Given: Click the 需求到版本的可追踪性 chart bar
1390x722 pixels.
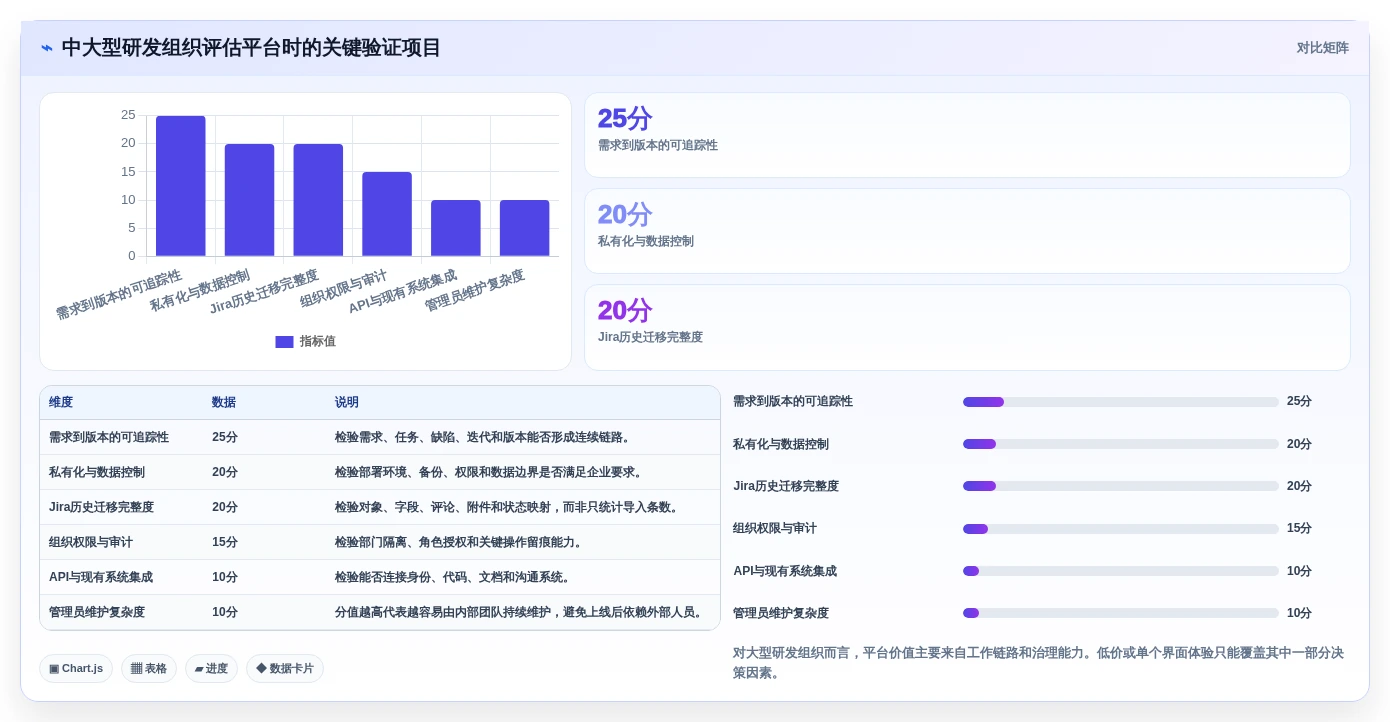Looking at the screenshot, I should [181, 186].
